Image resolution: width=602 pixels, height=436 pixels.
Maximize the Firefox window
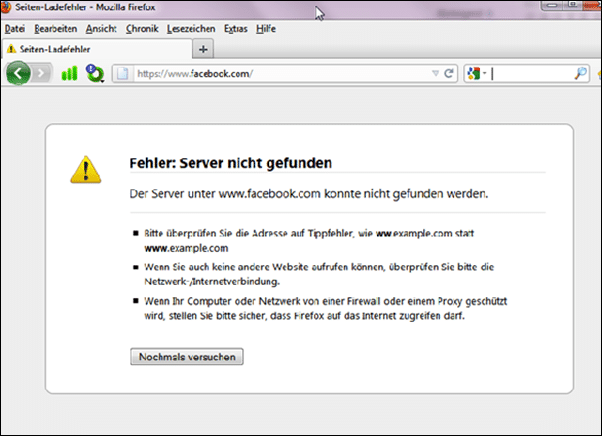point(573,5)
